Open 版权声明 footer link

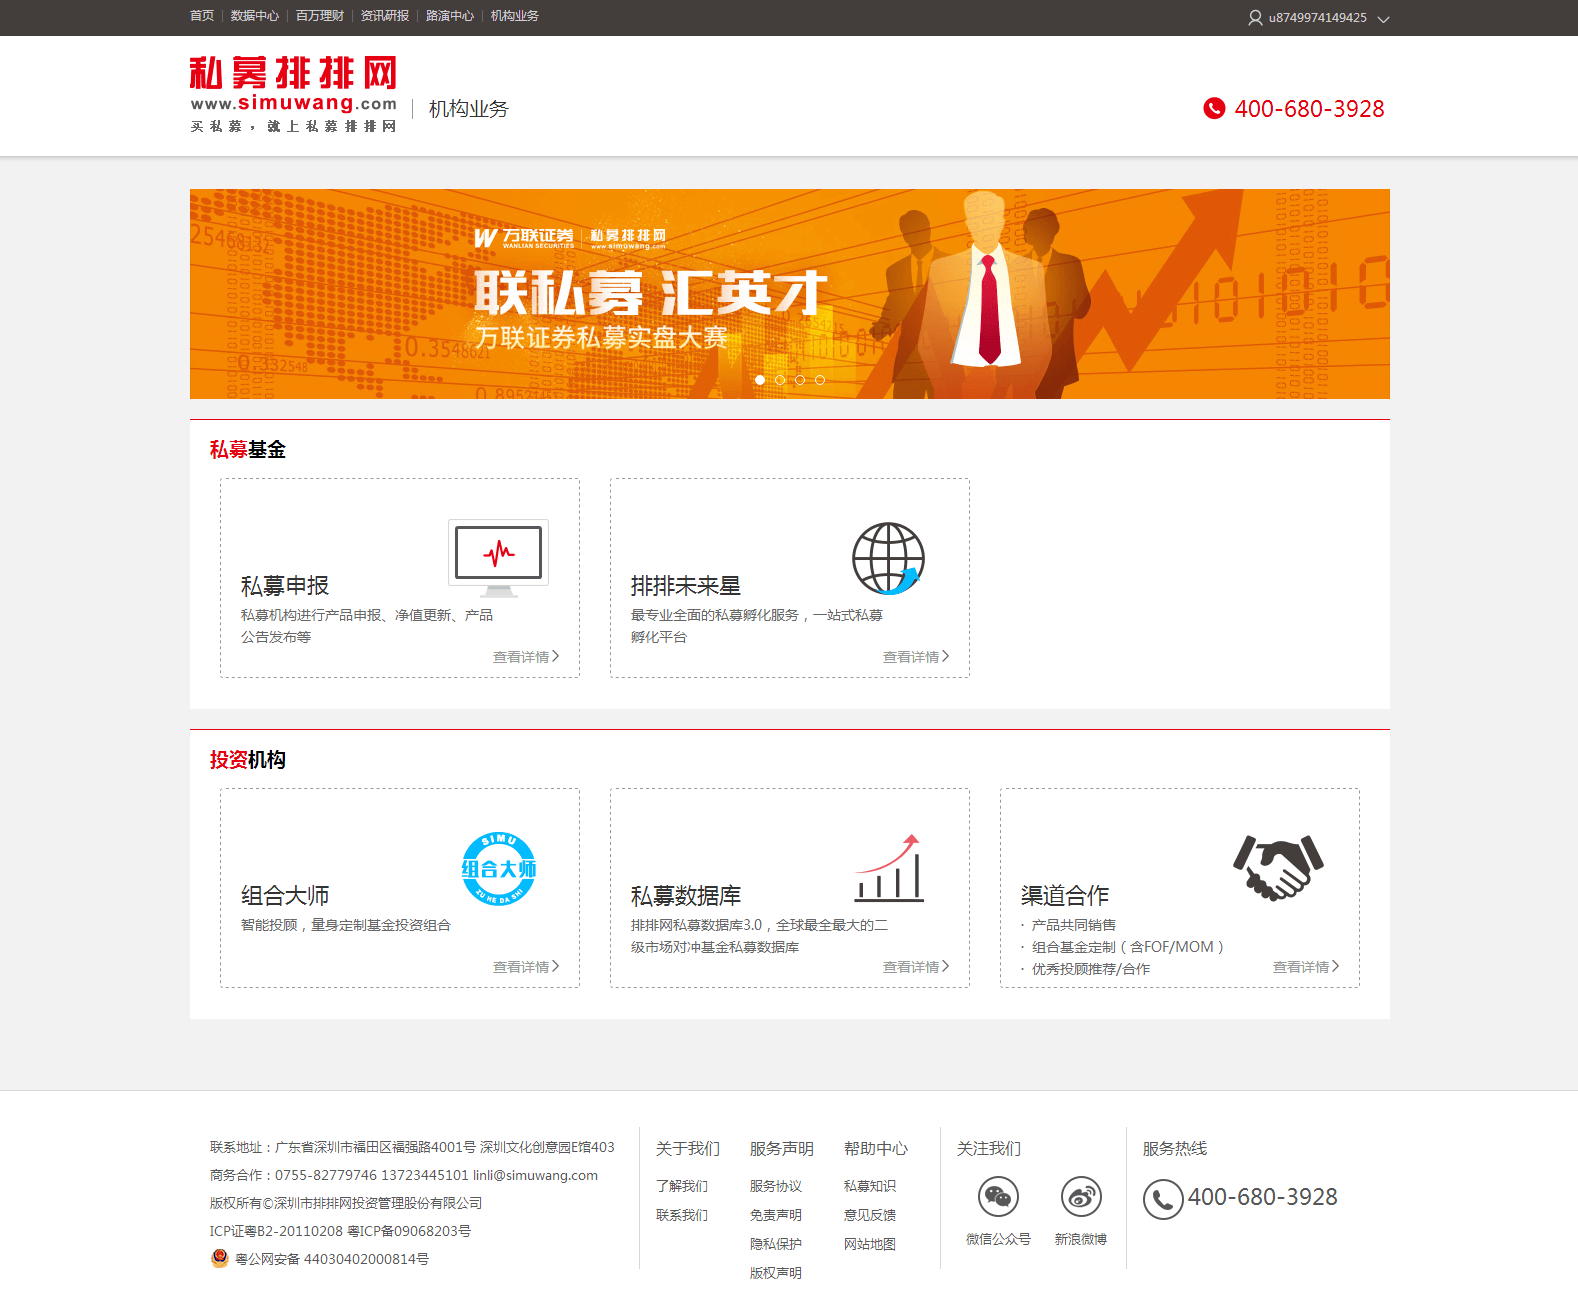776,1273
